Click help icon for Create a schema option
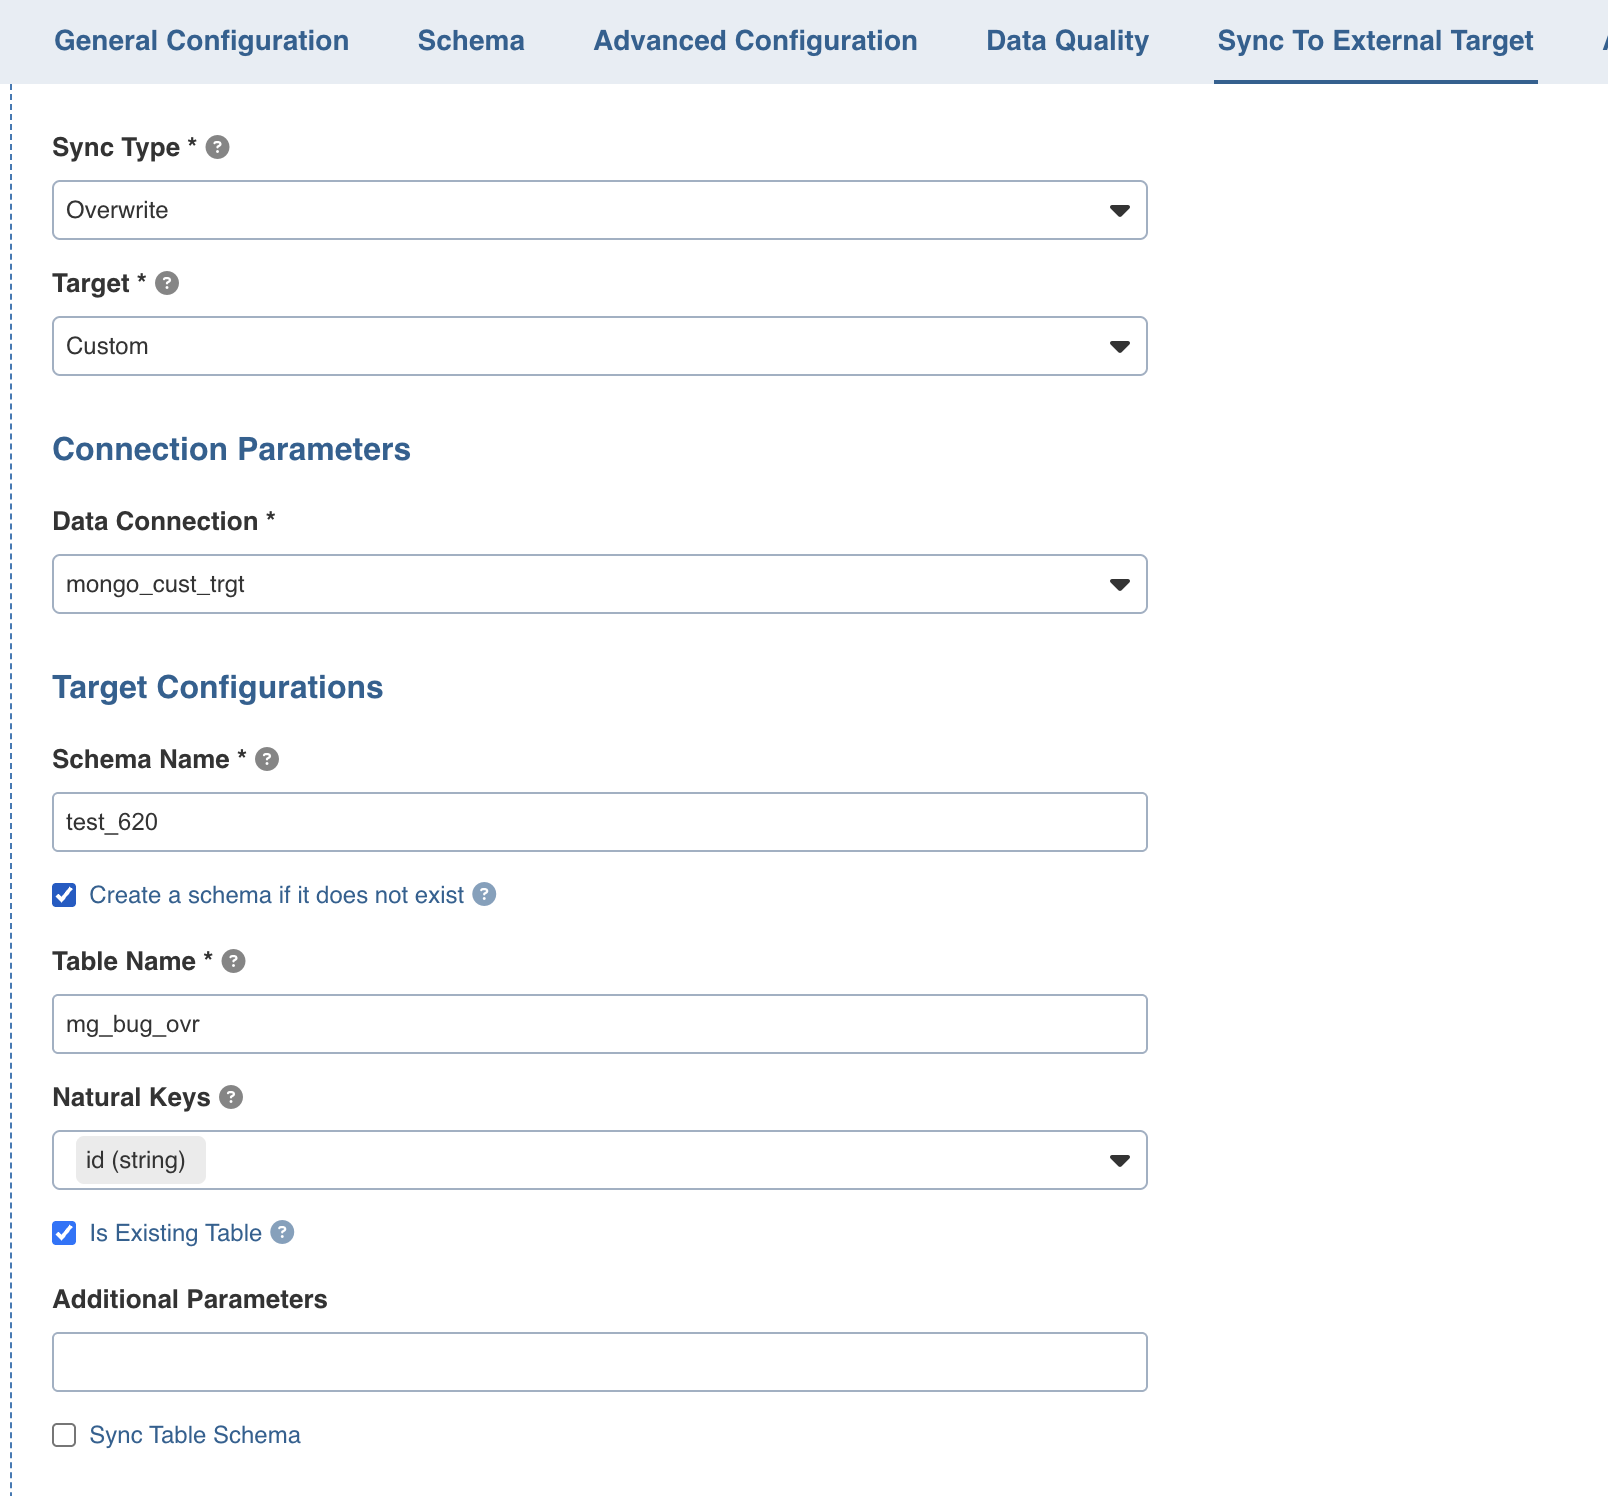The height and width of the screenshot is (1496, 1608). [x=484, y=894]
